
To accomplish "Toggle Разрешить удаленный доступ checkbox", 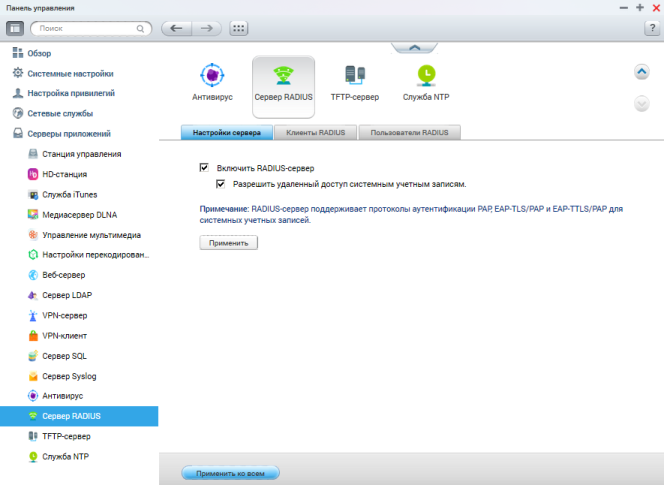I will click(x=220, y=184).
